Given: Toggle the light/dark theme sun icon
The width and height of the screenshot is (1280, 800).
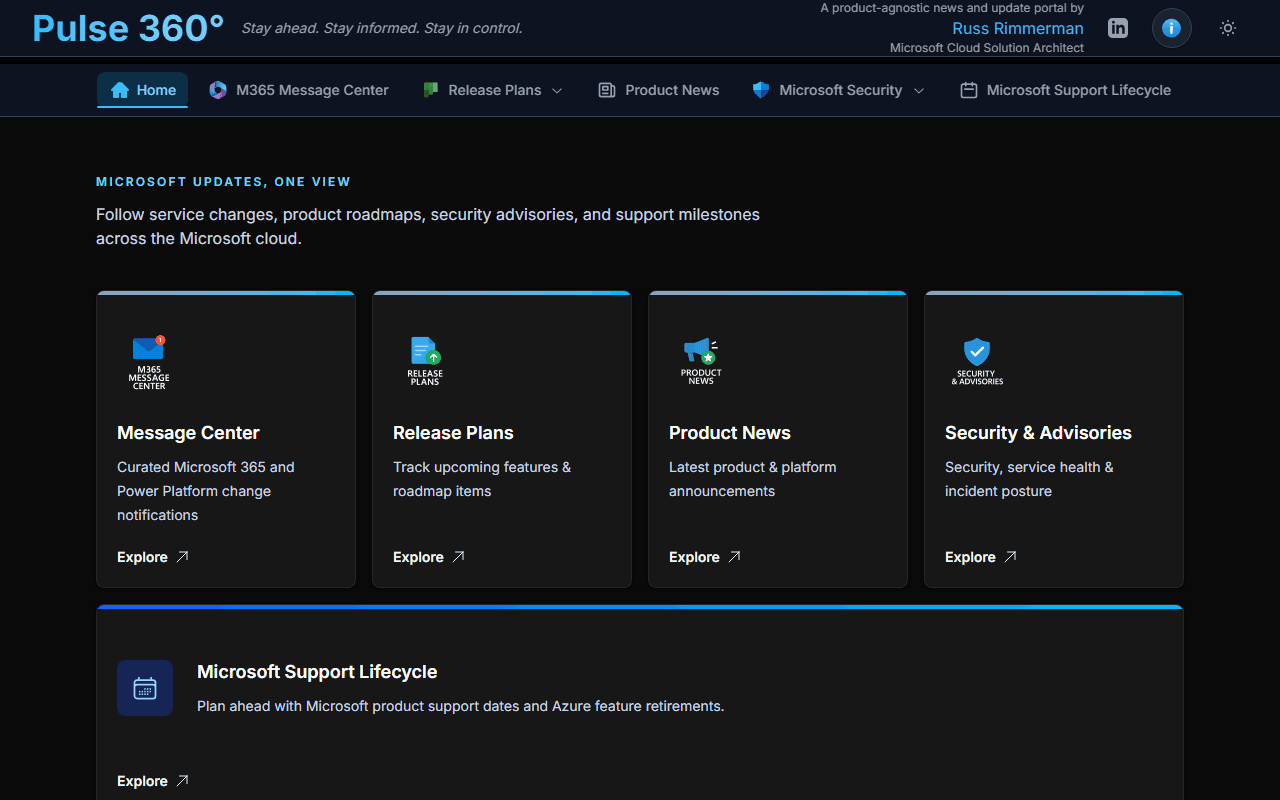Looking at the screenshot, I should click(x=1228, y=28).
